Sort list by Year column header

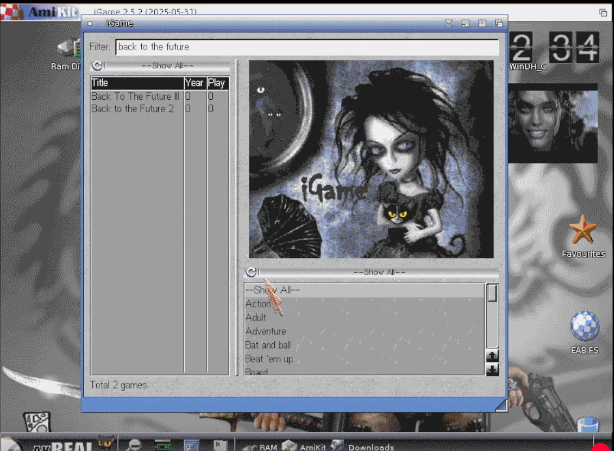coord(195,83)
